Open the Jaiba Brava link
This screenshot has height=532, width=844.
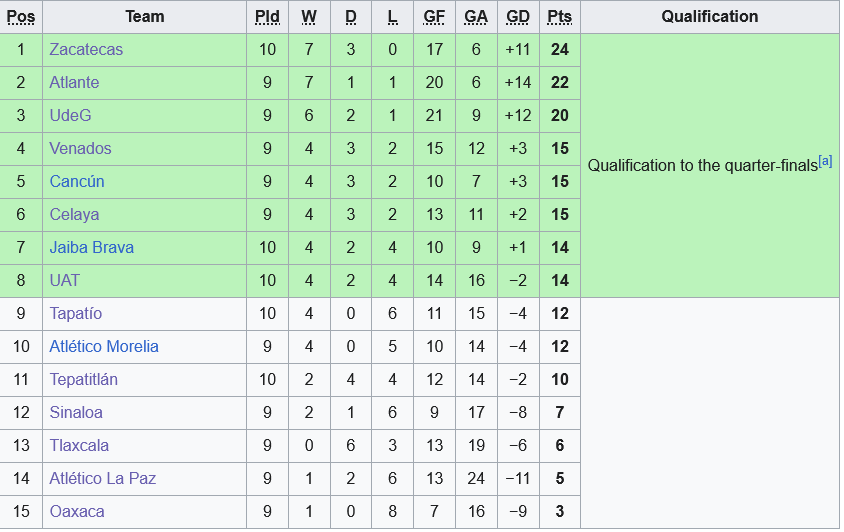coord(91,248)
